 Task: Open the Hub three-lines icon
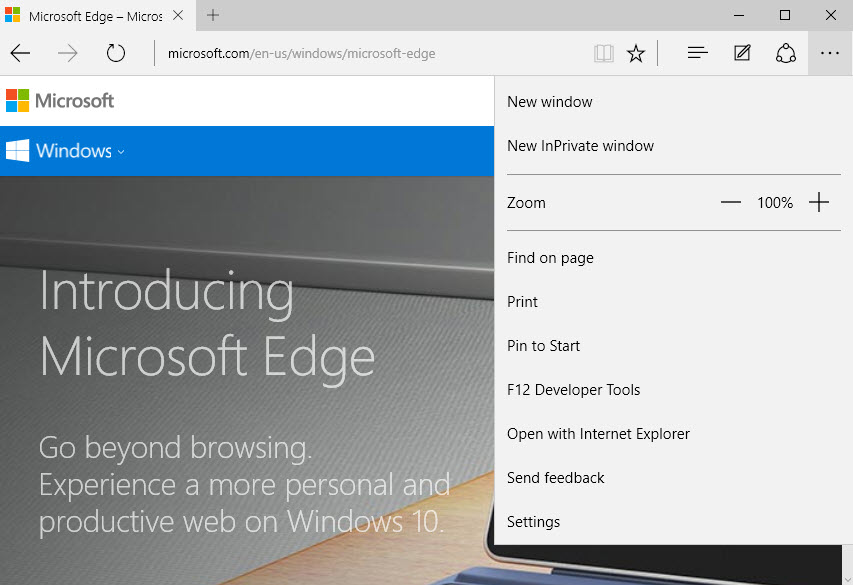pyautogui.click(x=697, y=53)
